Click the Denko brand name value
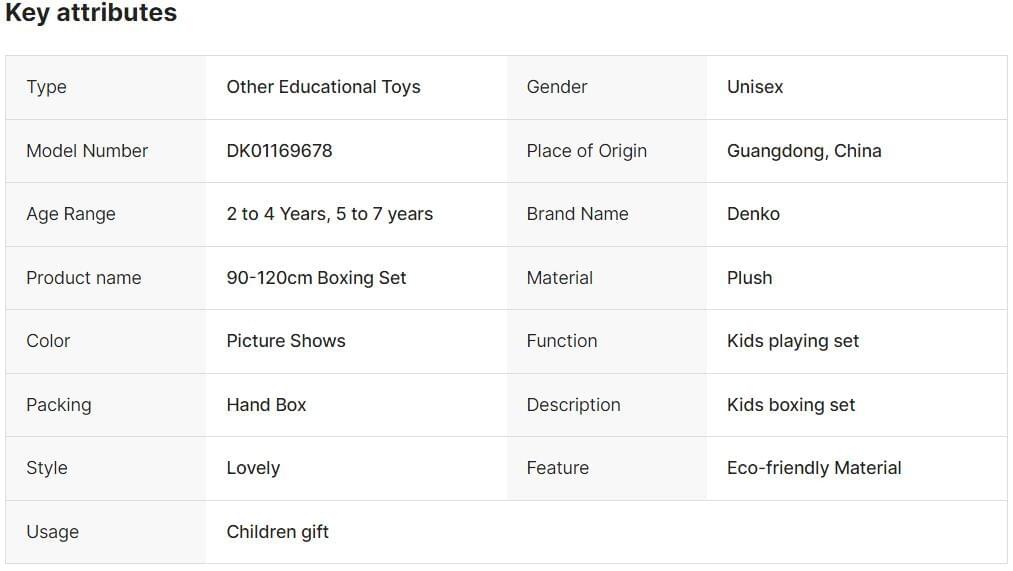This screenshot has height=571, width=1013. coord(753,214)
